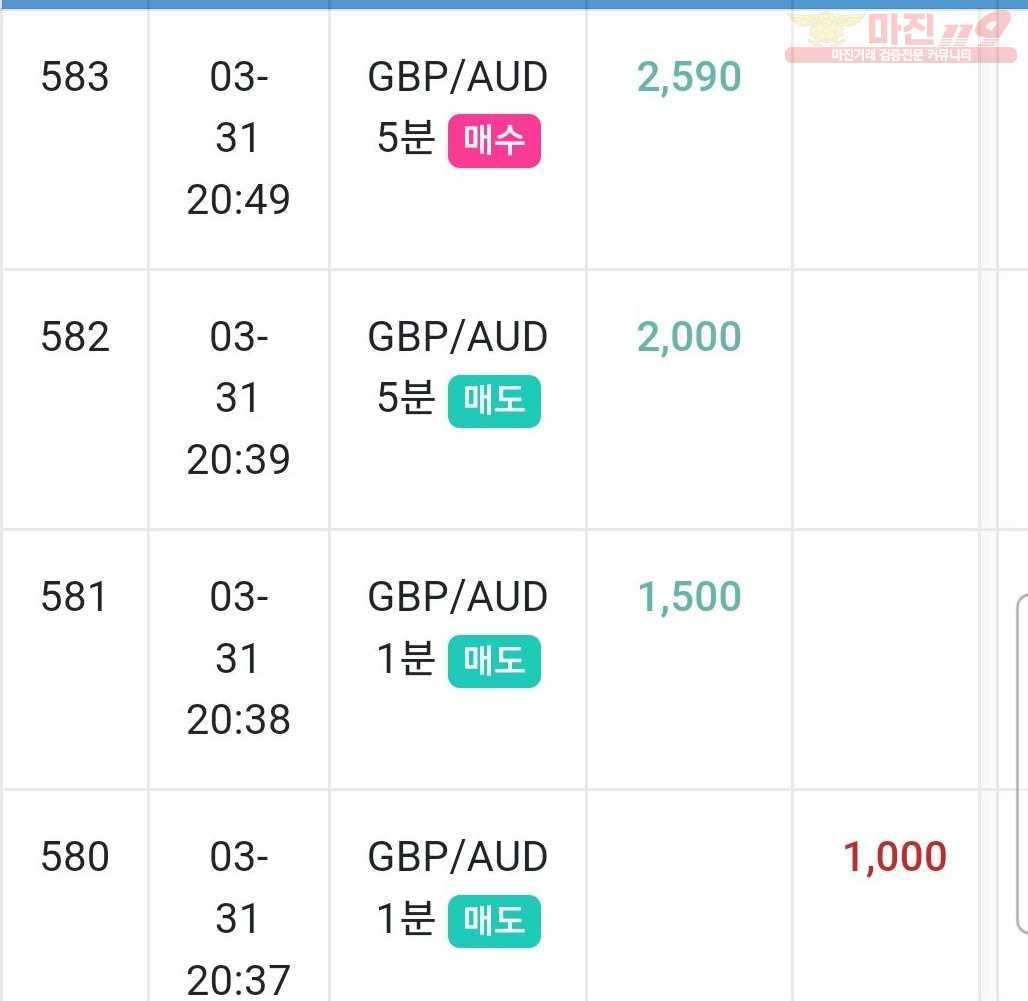1028x1001 pixels.
Task: Click the pink 매수 badge in row 583
Action: tap(494, 141)
